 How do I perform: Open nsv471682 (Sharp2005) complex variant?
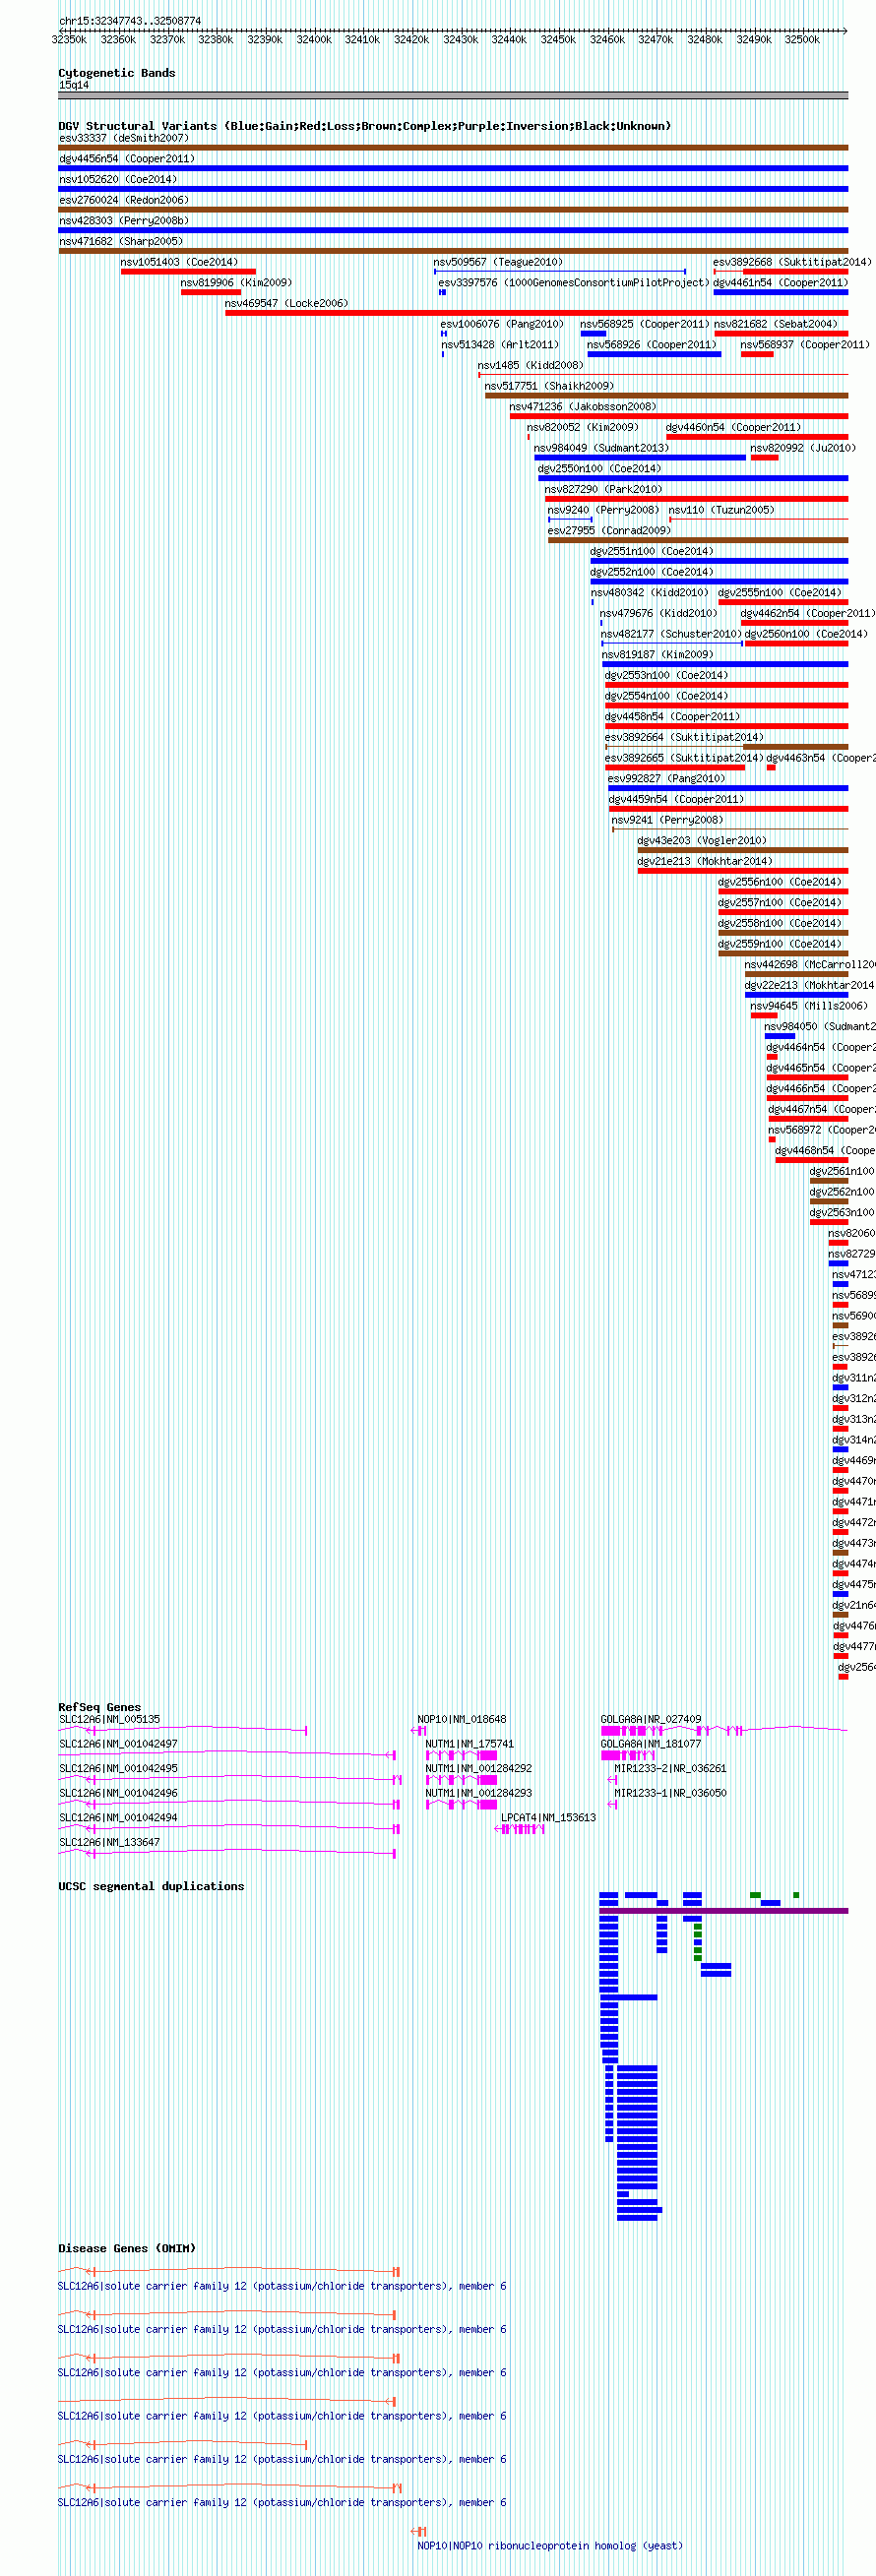(453, 251)
